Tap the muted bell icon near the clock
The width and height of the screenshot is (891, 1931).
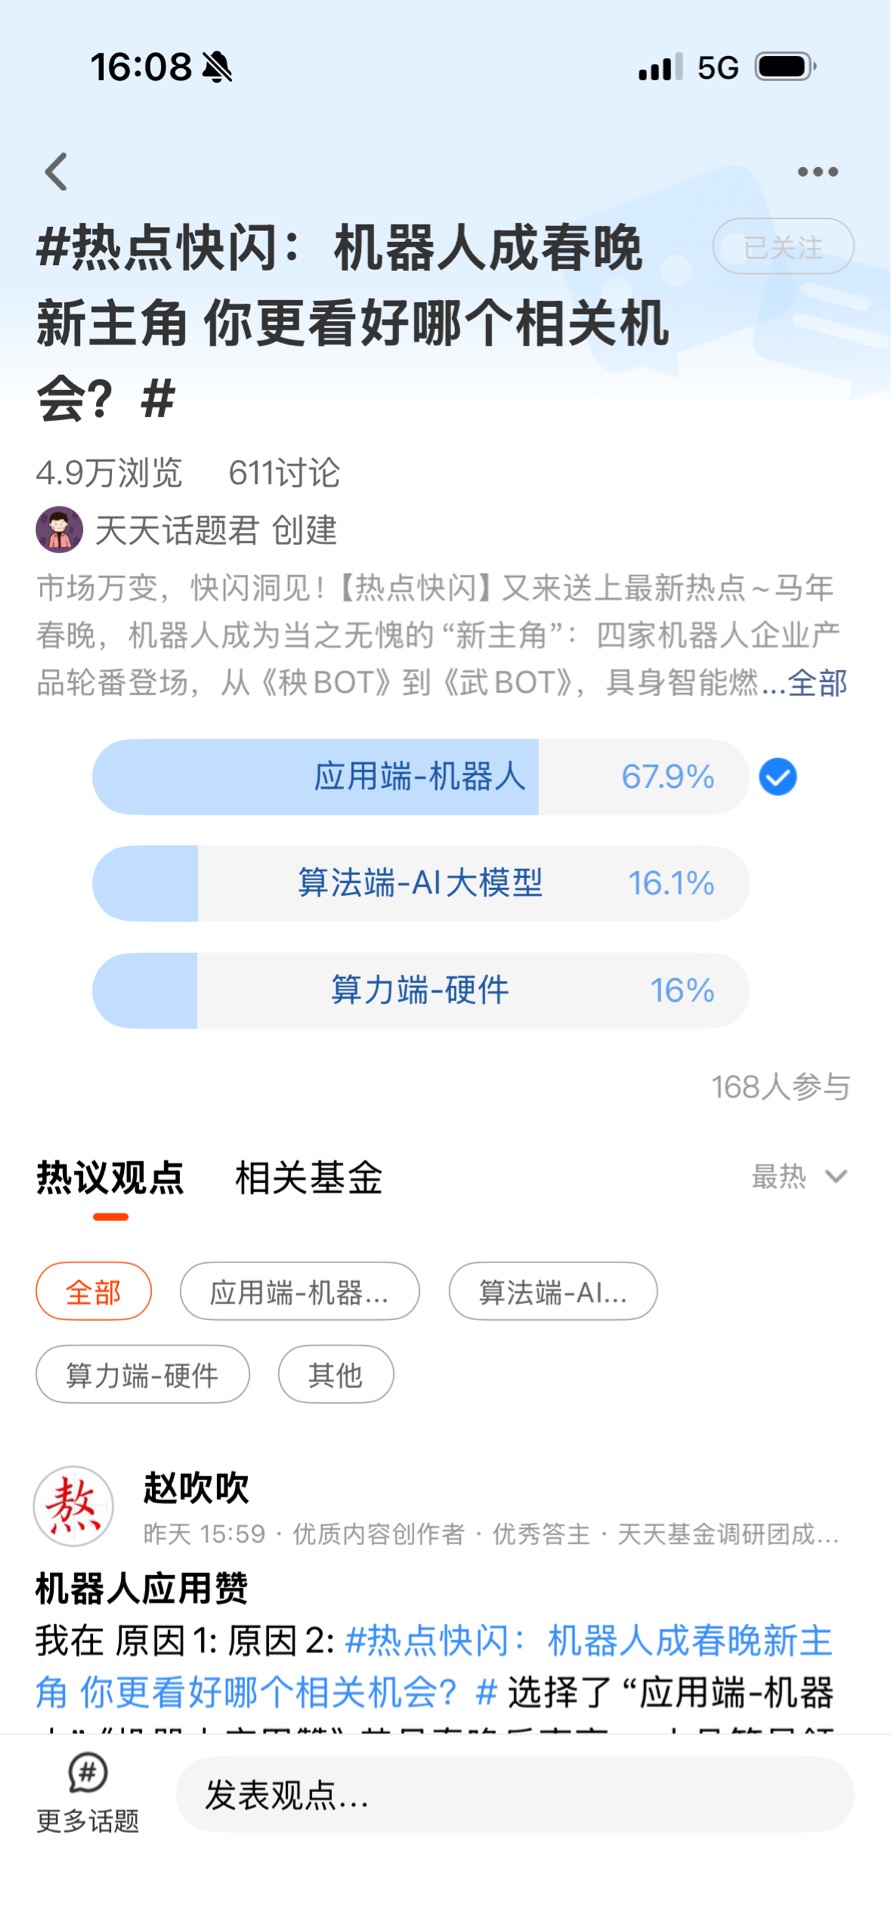(217, 67)
